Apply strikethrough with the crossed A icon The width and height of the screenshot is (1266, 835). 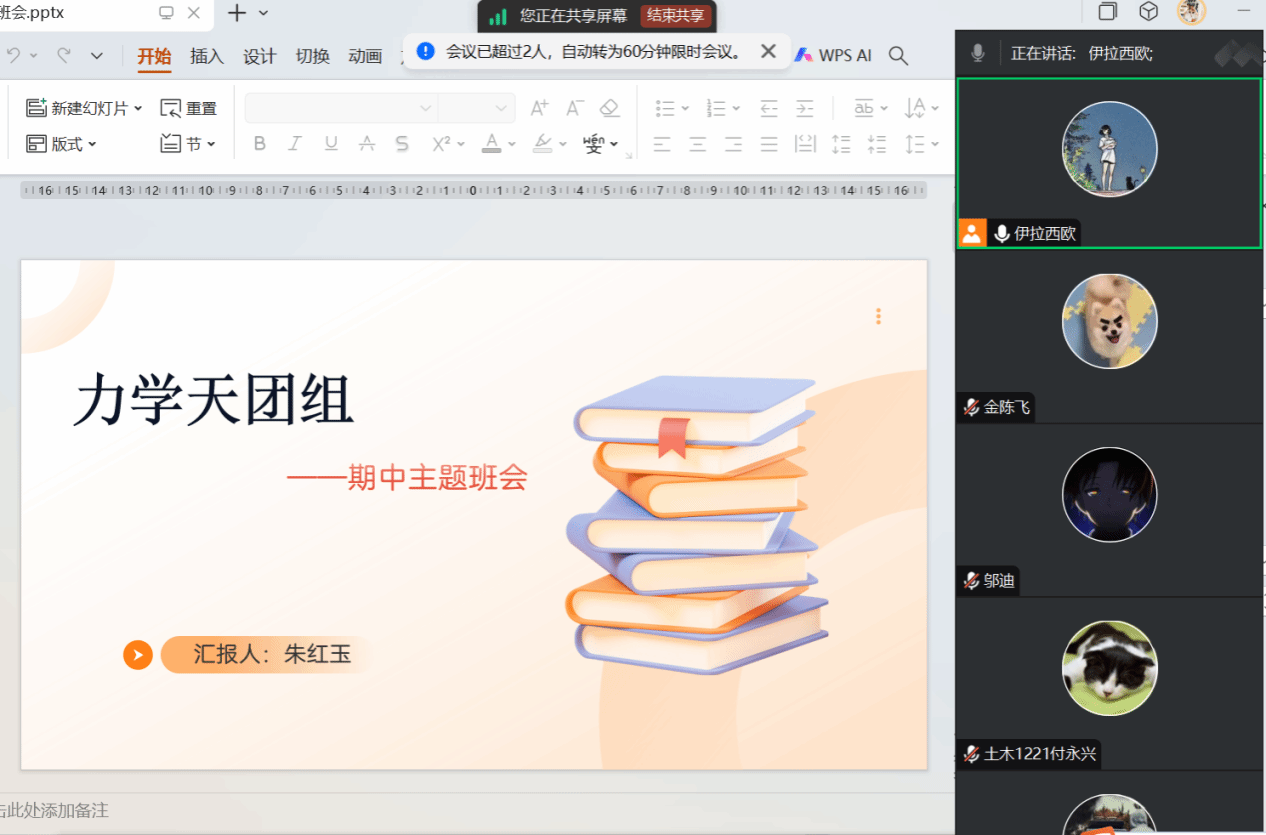coord(367,144)
